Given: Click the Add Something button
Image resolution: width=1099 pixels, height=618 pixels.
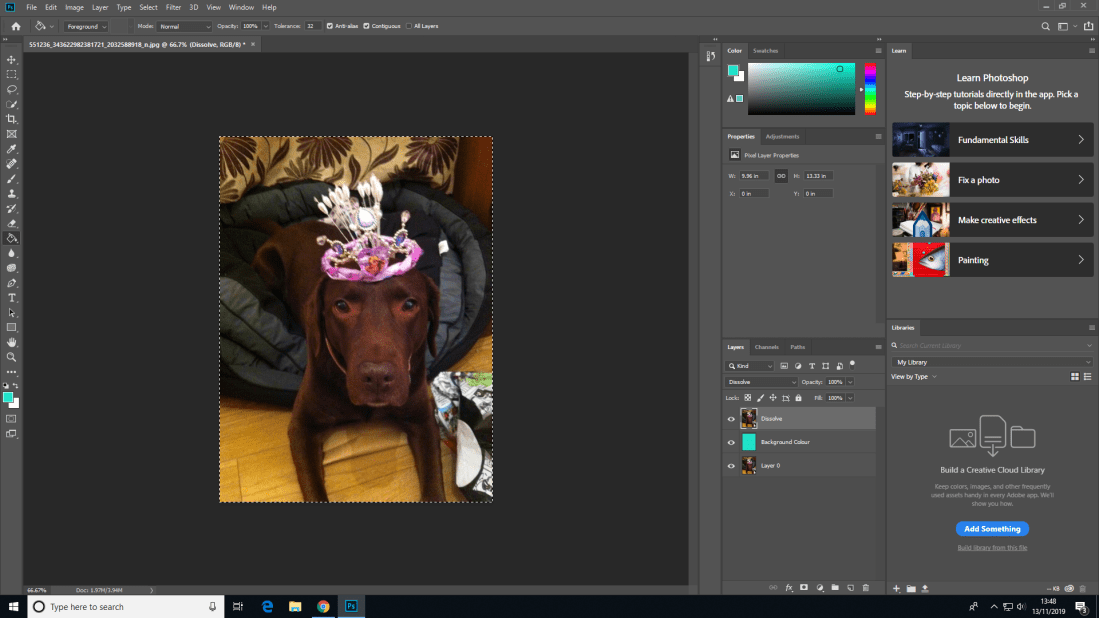Looking at the screenshot, I should tap(992, 529).
